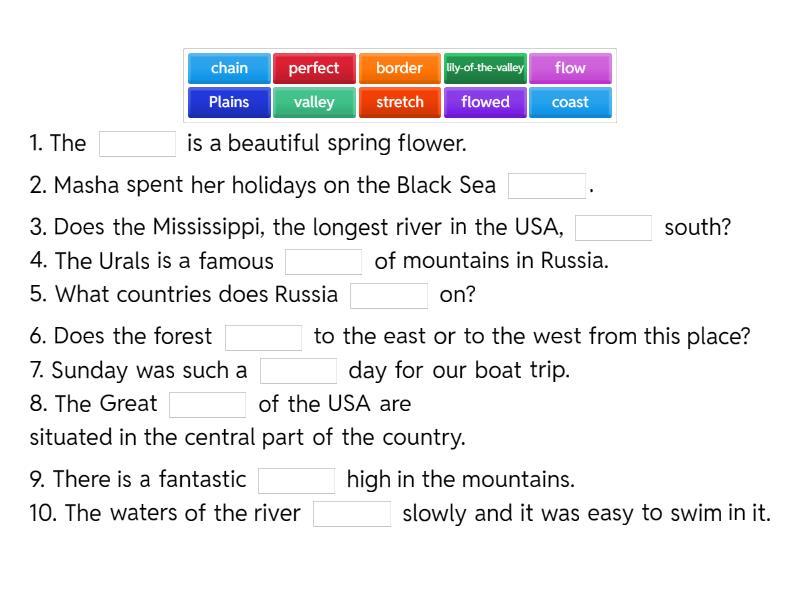Pick the red 'stretch' word tile
The image size is (800, 600).
click(399, 102)
